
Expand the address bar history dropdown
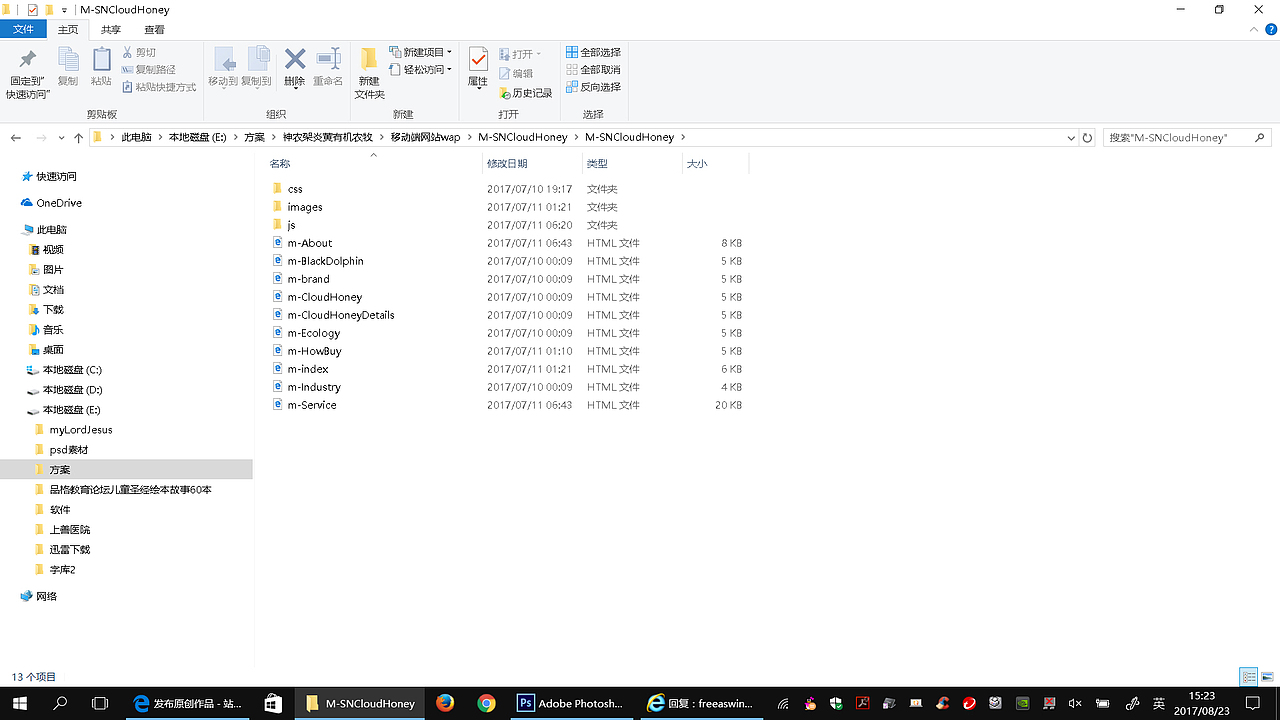(1071, 137)
